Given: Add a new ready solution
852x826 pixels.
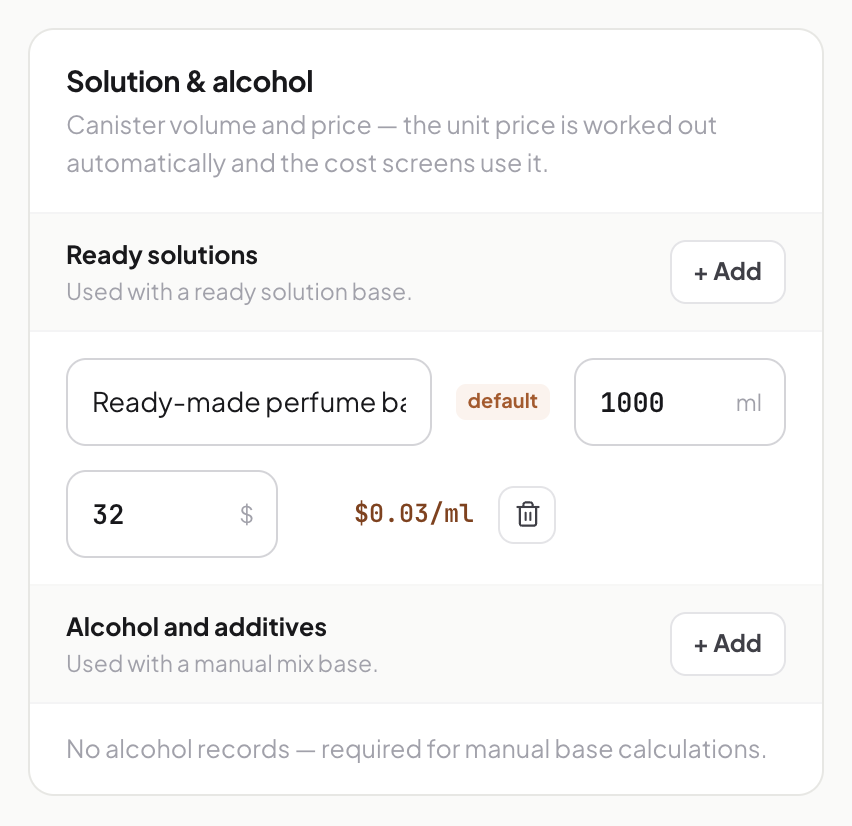Looking at the screenshot, I should click(728, 272).
